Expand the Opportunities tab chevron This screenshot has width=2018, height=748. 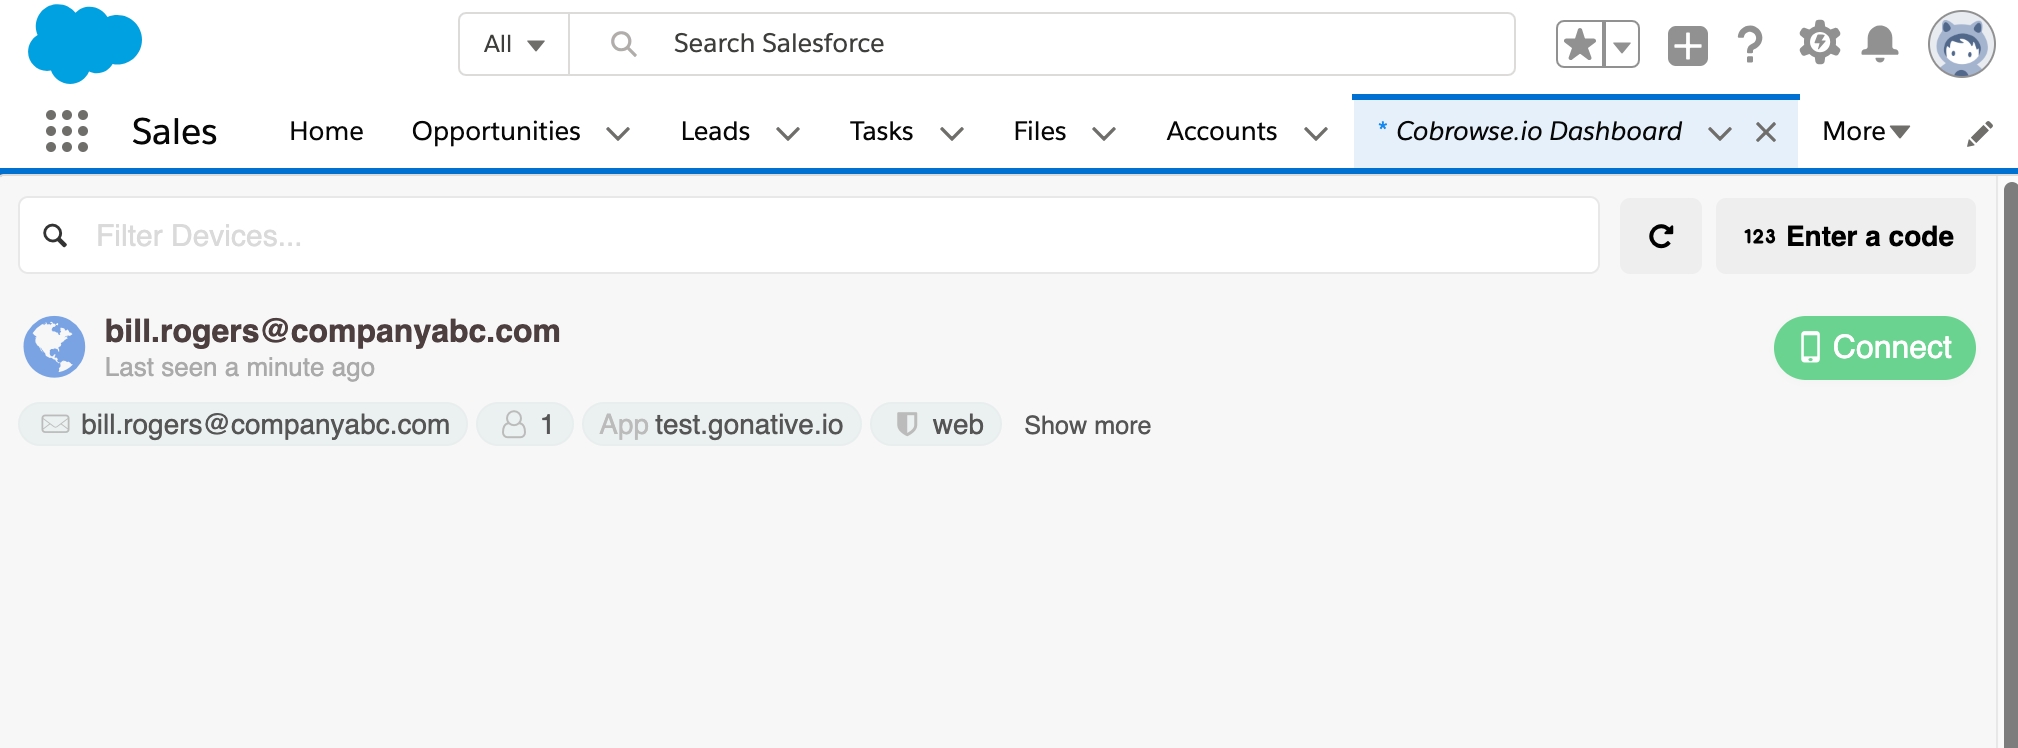coord(619,133)
